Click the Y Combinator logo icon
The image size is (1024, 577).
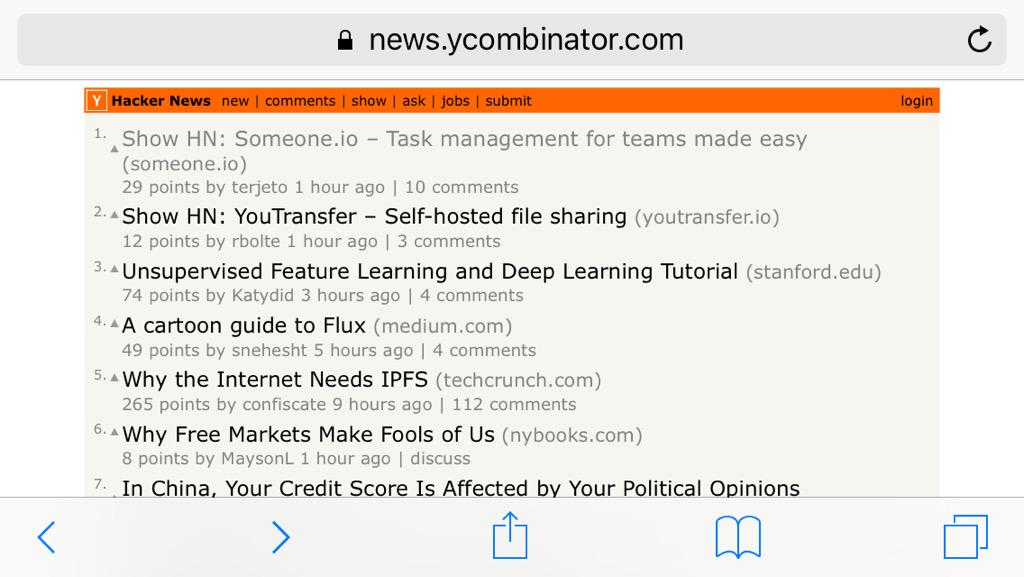[x=97, y=101]
